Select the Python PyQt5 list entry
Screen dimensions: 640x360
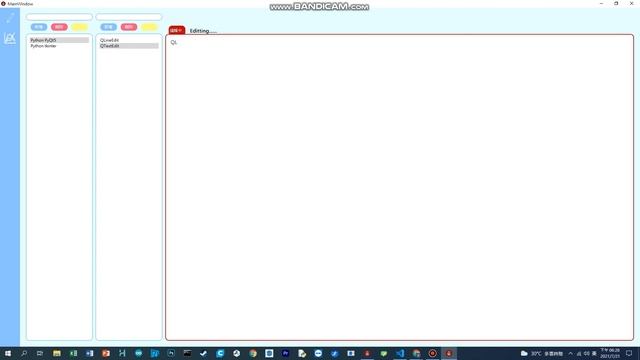59,40
